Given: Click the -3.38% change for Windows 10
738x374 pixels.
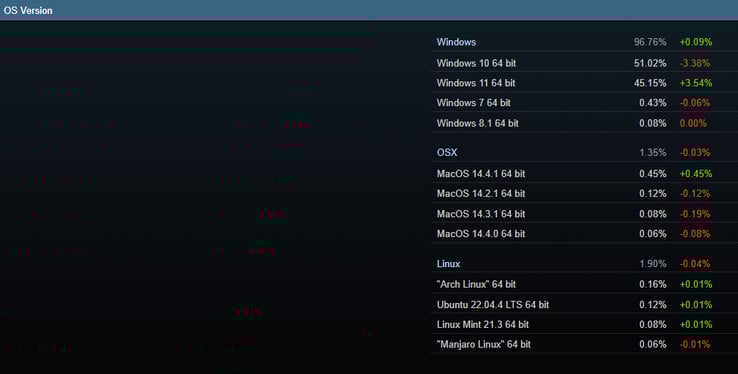Looking at the screenshot, I should tap(695, 63).
